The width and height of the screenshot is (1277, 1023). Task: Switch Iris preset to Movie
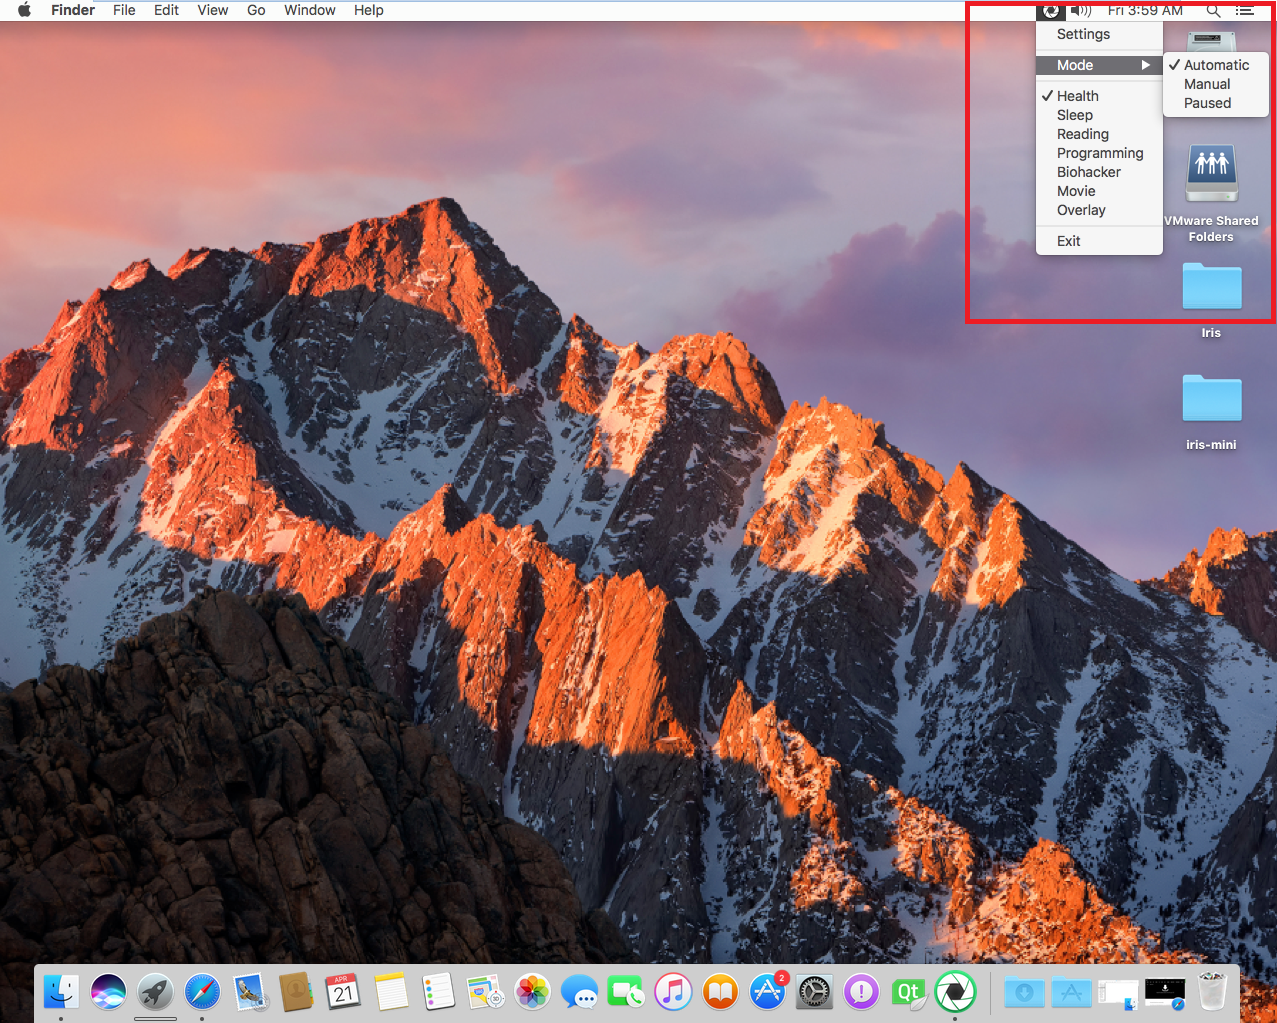pyautogui.click(x=1099, y=191)
